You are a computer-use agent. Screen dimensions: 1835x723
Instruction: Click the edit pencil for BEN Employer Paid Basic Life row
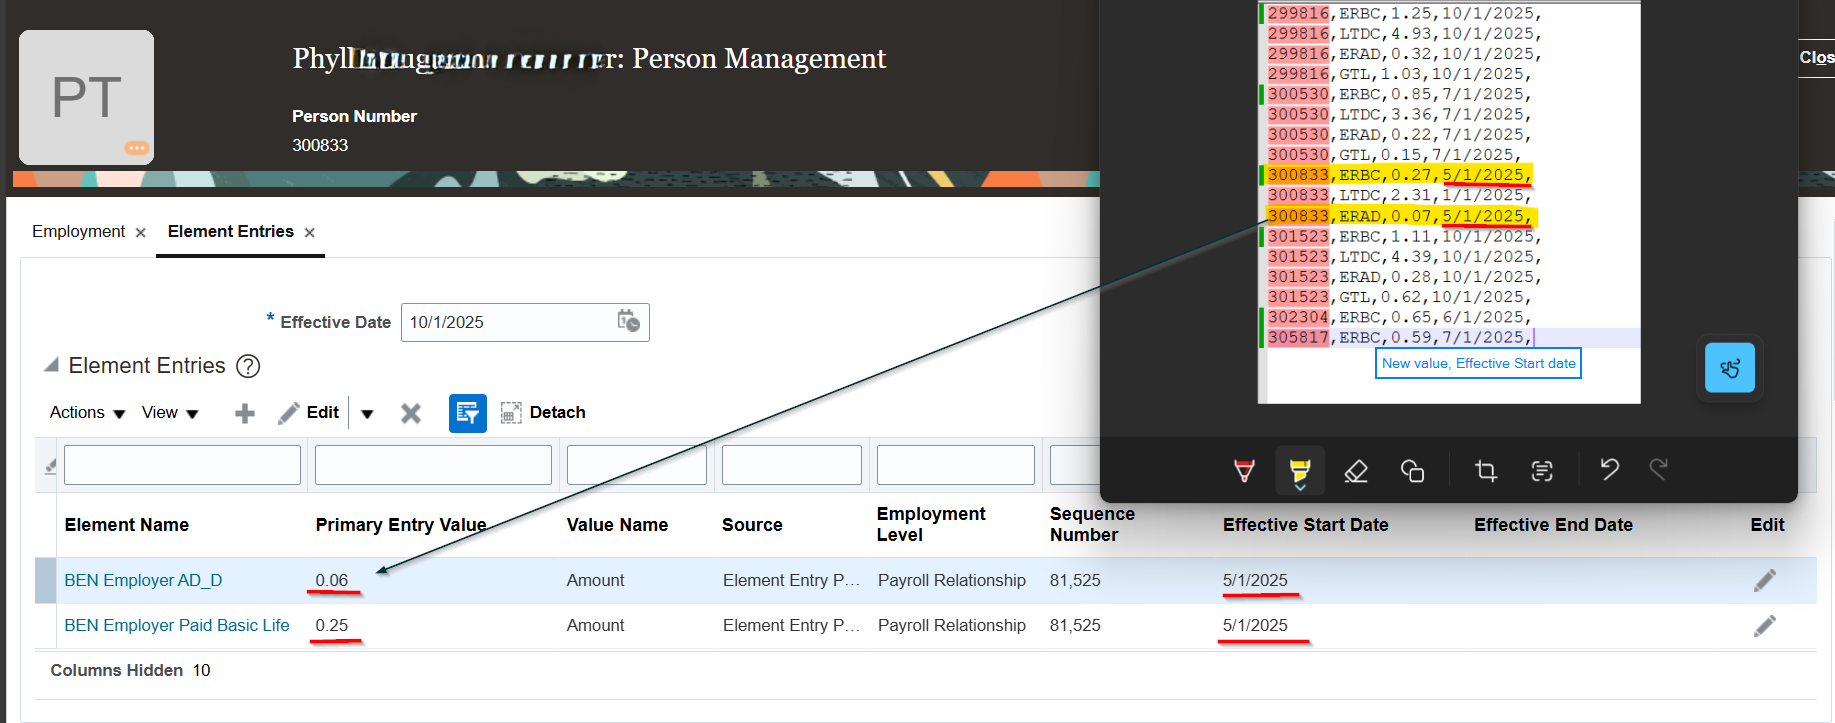(x=1765, y=625)
